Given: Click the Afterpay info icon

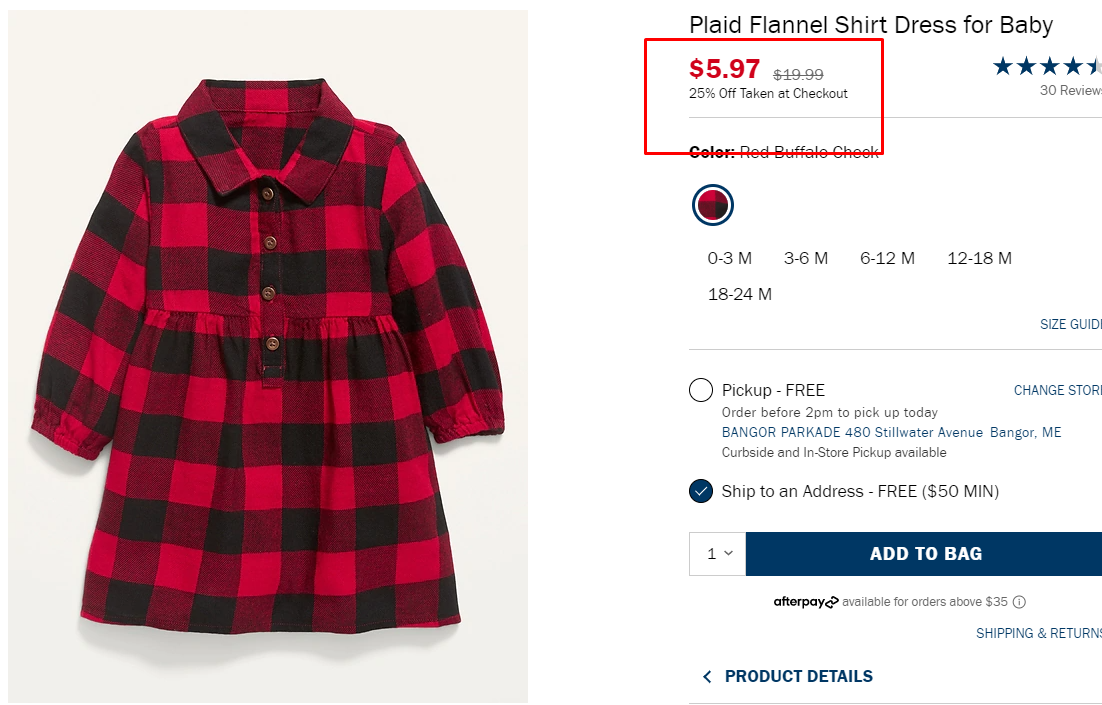Looking at the screenshot, I should 1019,602.
